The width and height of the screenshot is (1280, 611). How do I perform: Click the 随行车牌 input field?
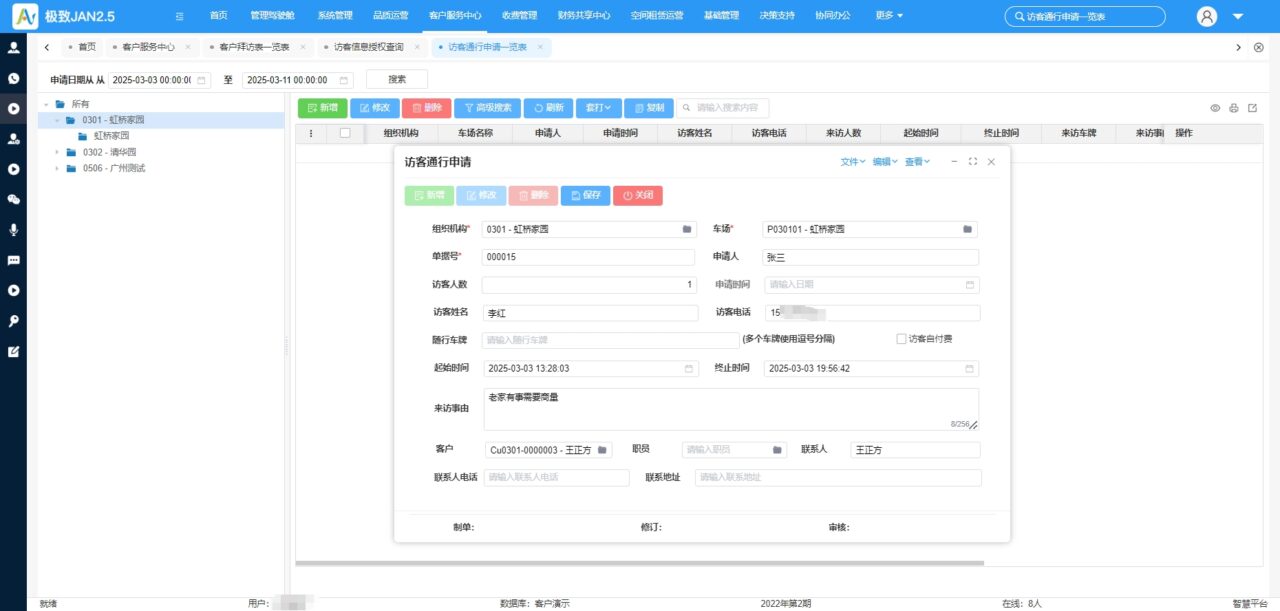(x=610, y=340)
